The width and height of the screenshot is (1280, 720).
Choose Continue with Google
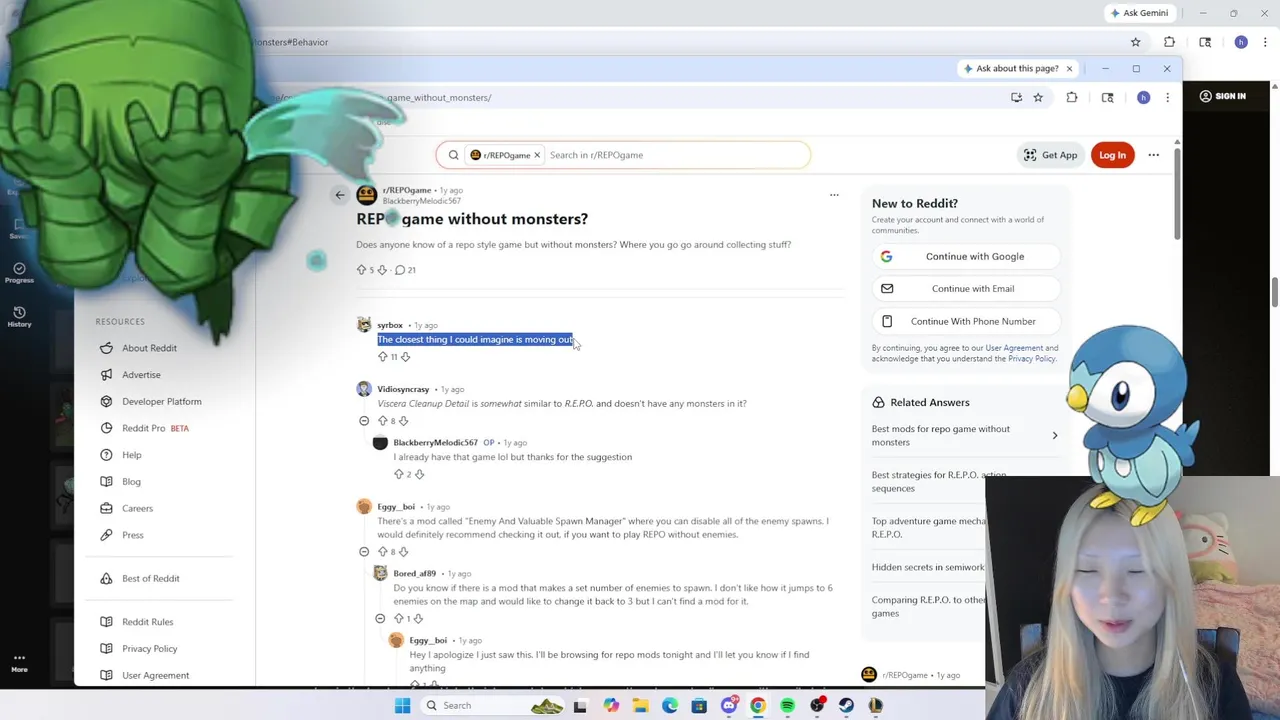click(965, 256)
